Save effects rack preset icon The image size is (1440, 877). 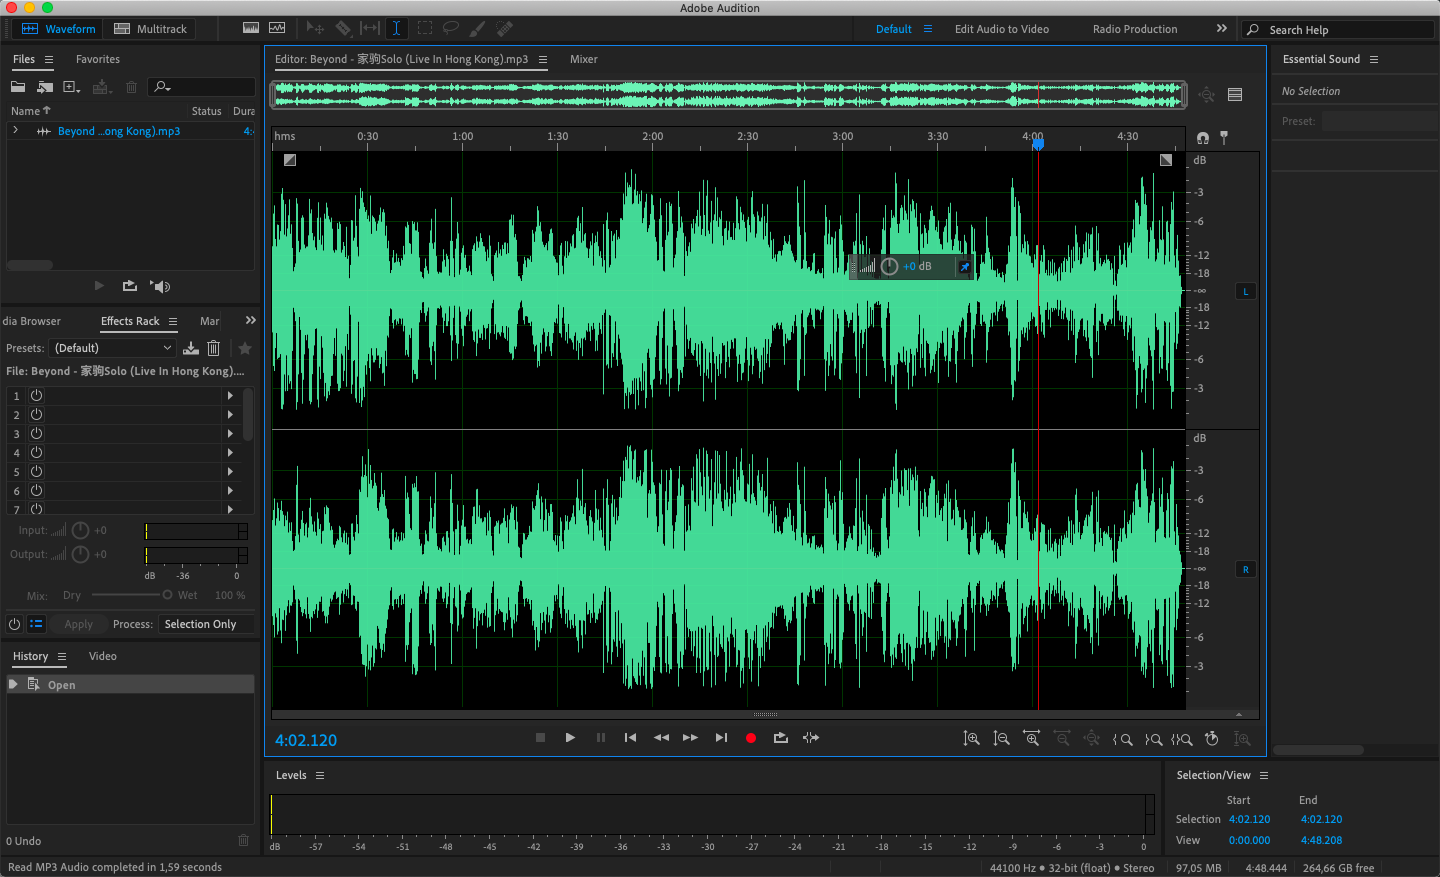pos(191,348)
